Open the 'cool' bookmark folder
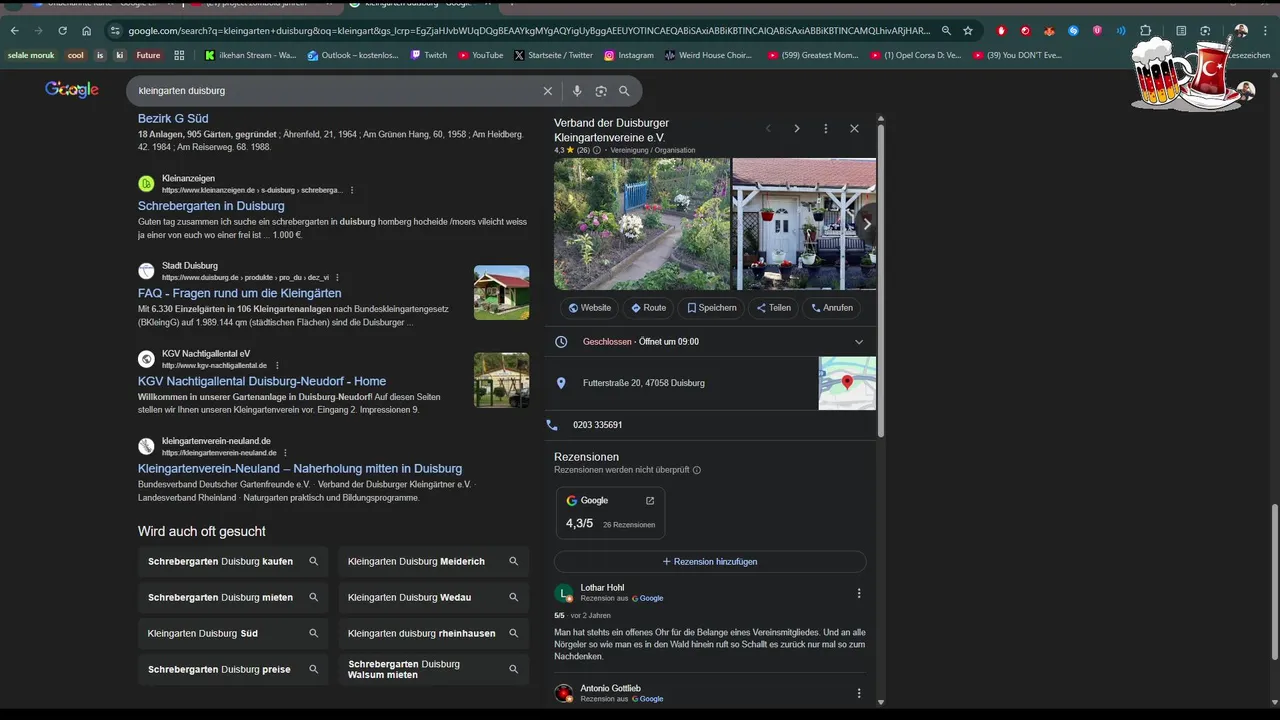Screen dimensions: 1280x720 pos(75,56)
